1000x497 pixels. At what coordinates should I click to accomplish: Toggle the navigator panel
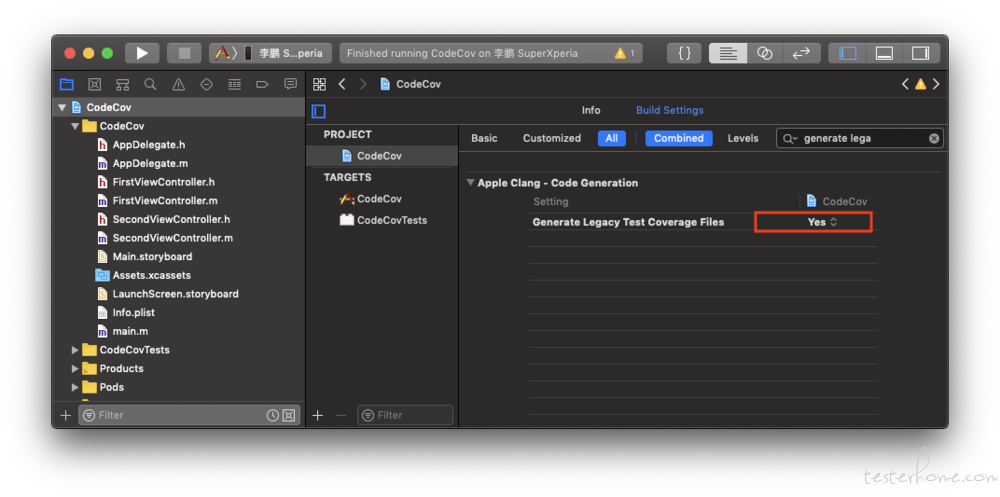coord(848,54)
